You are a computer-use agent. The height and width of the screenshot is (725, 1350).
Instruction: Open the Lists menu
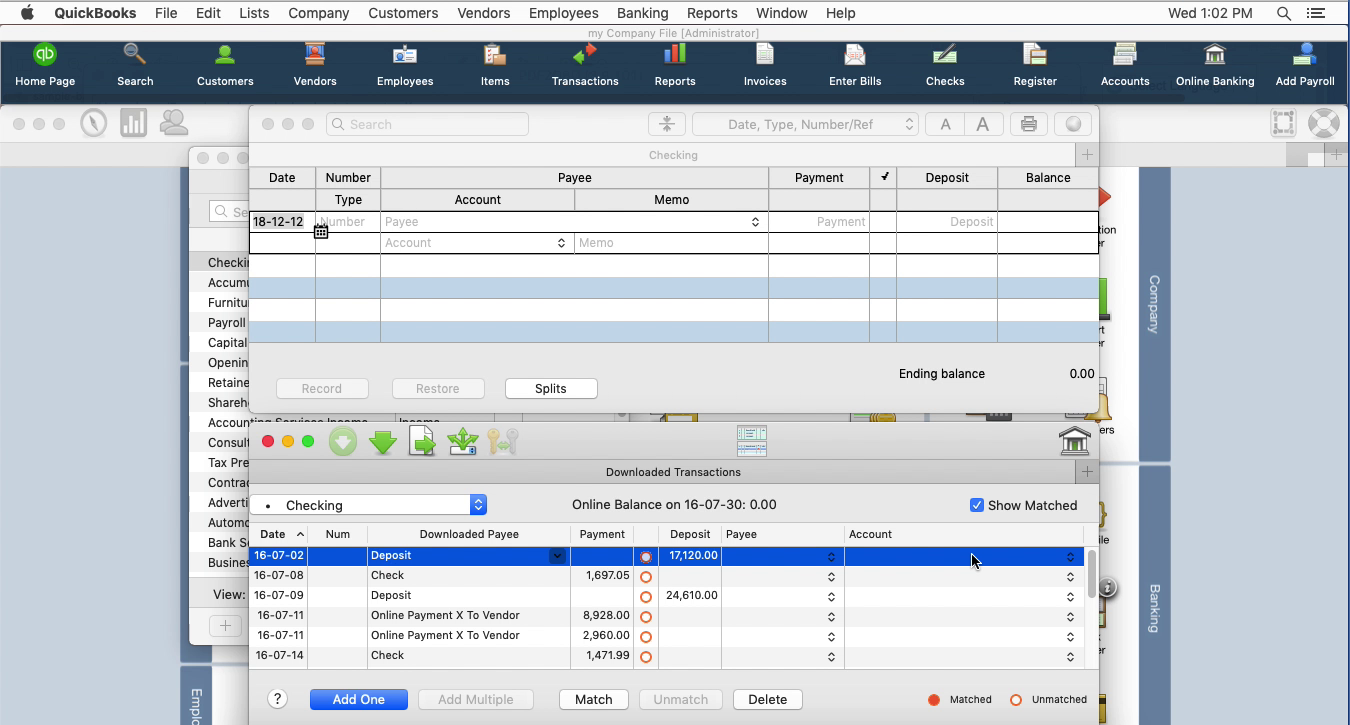pyautogui.click(x=254, y=13)
